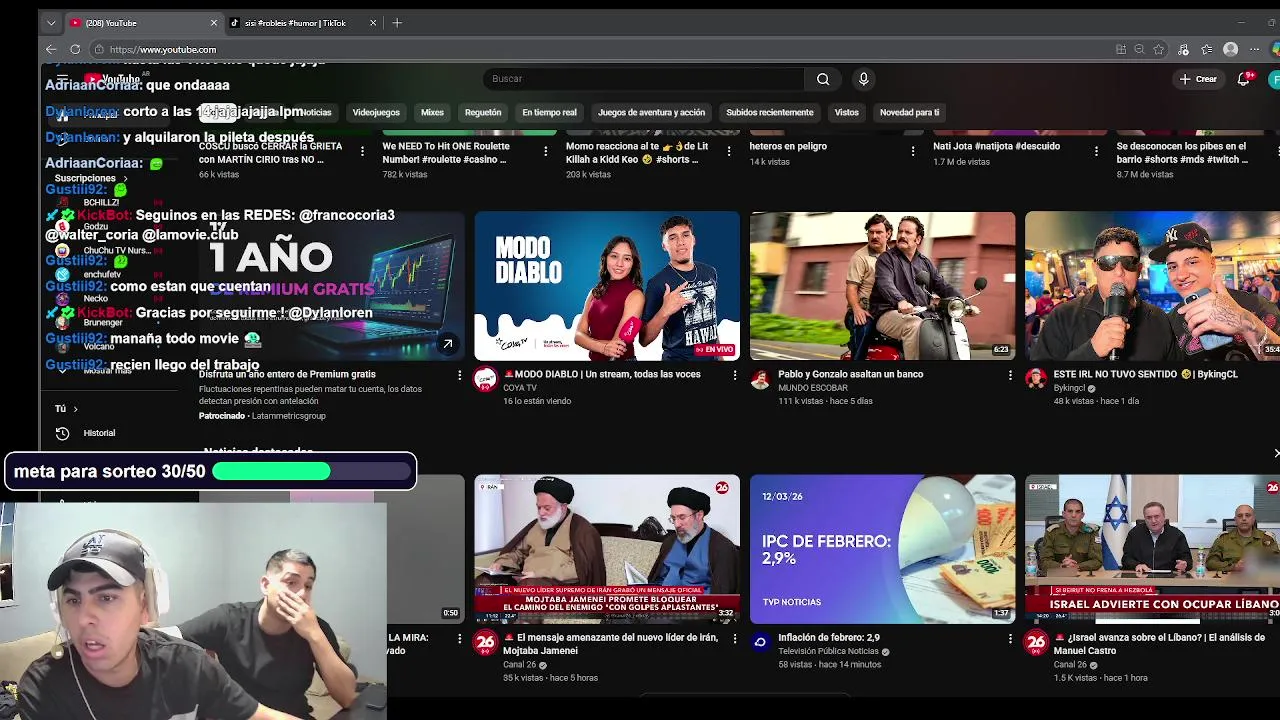This screenshot has height=720, width=1280.
Task: Open the ChuChu TV subscription channel
Action: point(116,251)
